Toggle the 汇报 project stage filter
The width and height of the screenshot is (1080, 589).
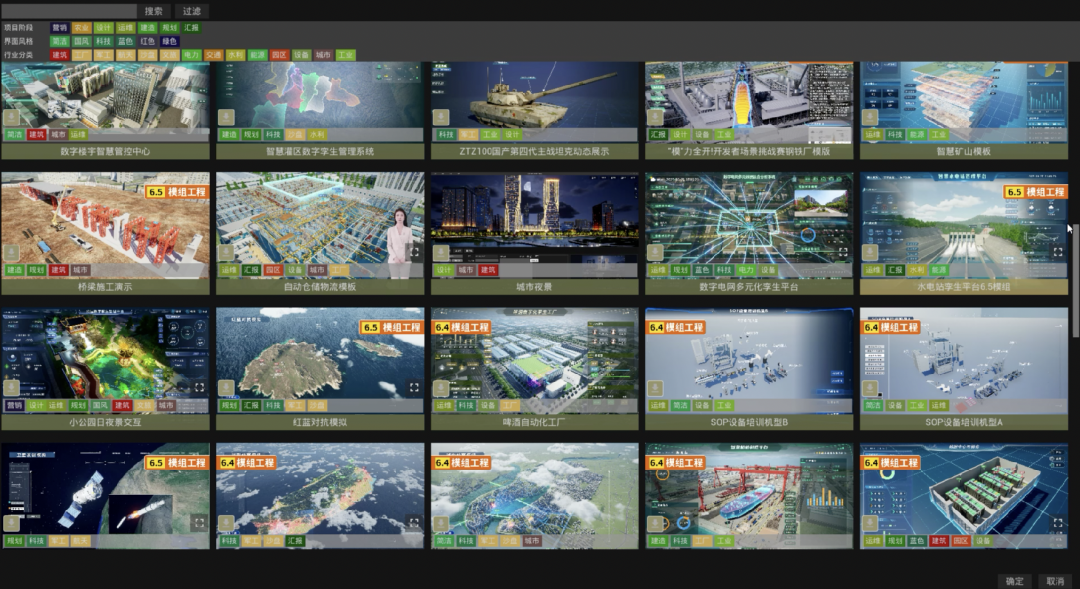click(191, 28)
